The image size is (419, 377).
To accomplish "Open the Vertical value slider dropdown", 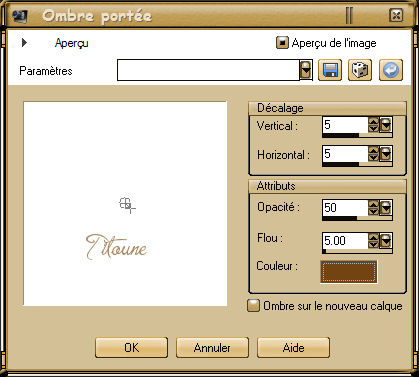I will 386,125.
